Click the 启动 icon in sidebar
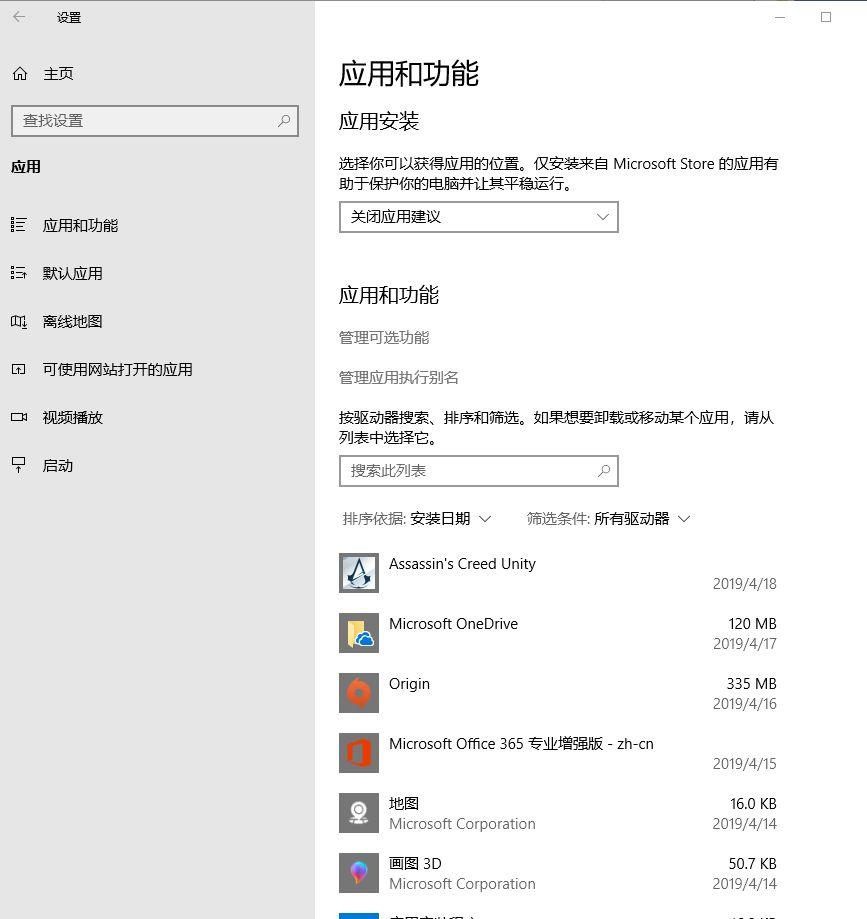This screenshot has width=867, height=919. click(x=19, y=465)
